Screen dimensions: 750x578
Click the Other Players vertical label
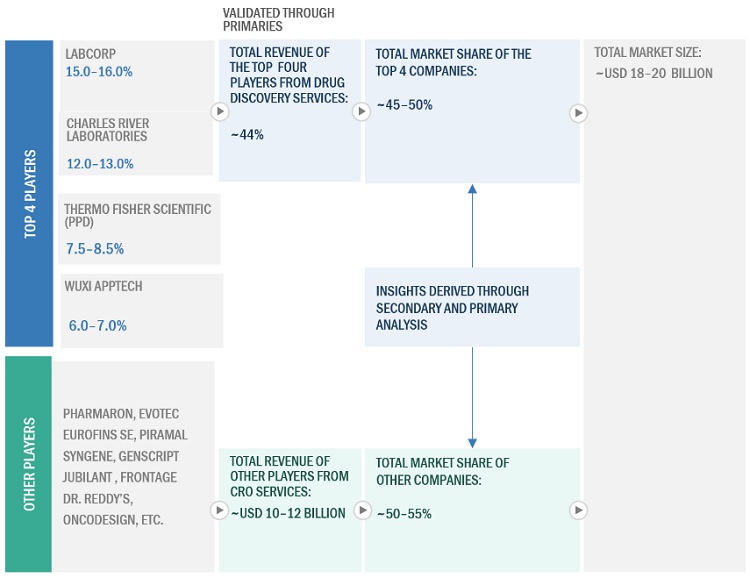[x=29, y=464]
